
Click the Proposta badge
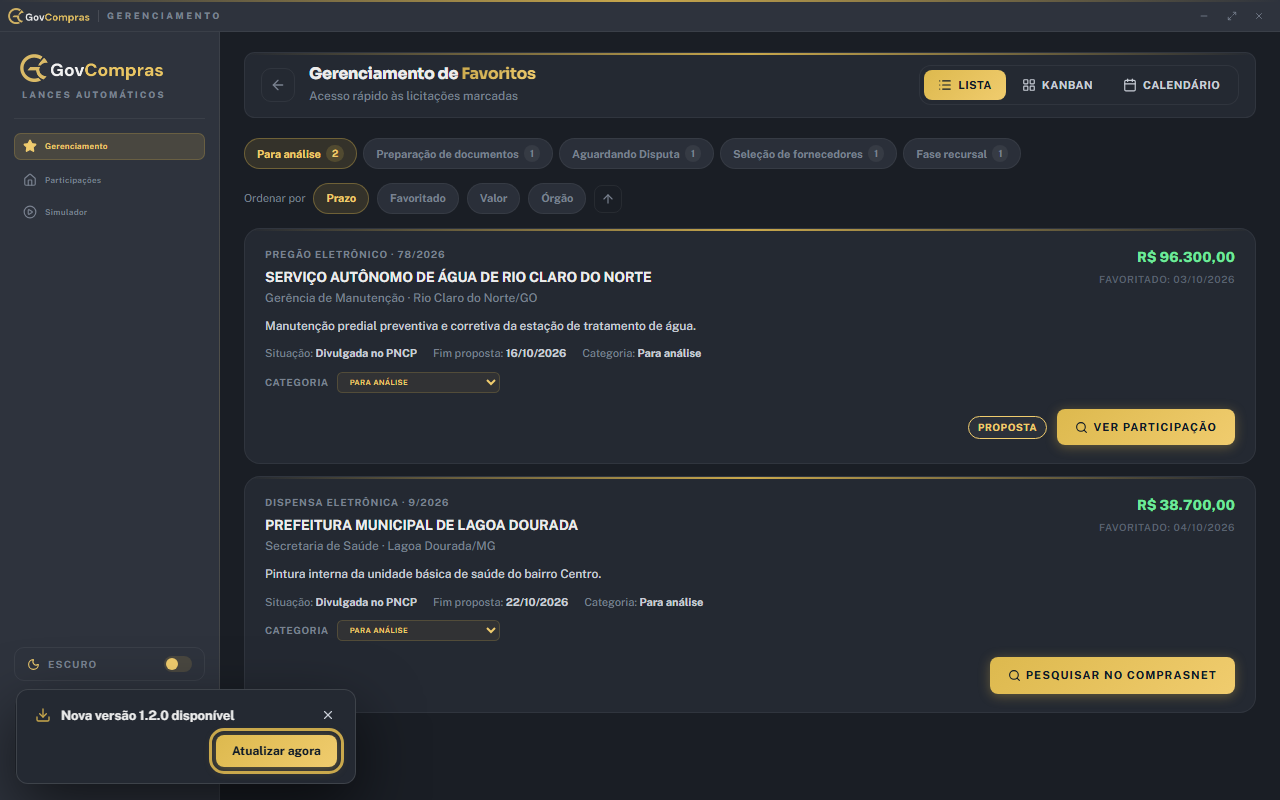click(1007, 427)
